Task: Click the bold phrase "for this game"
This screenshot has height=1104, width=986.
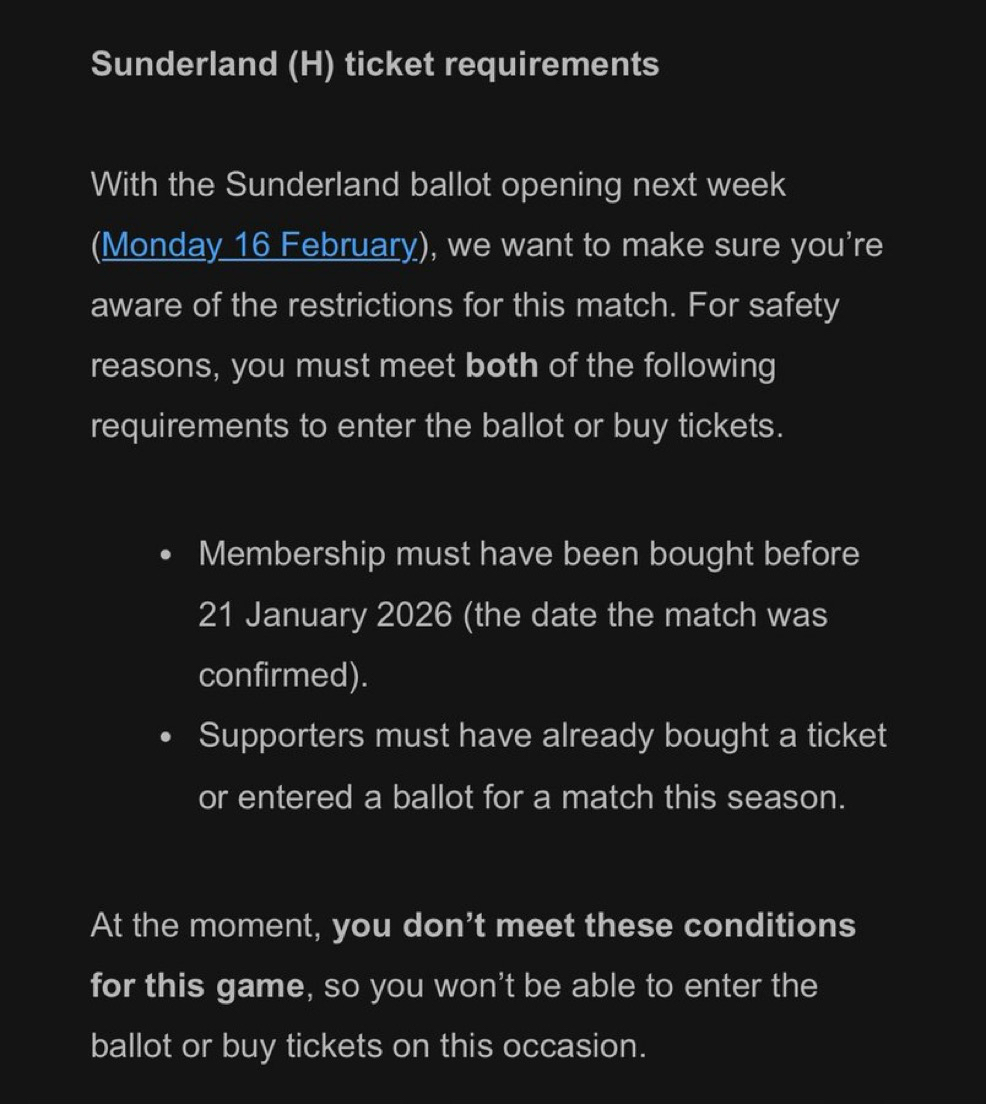Action: pos(197,986)
